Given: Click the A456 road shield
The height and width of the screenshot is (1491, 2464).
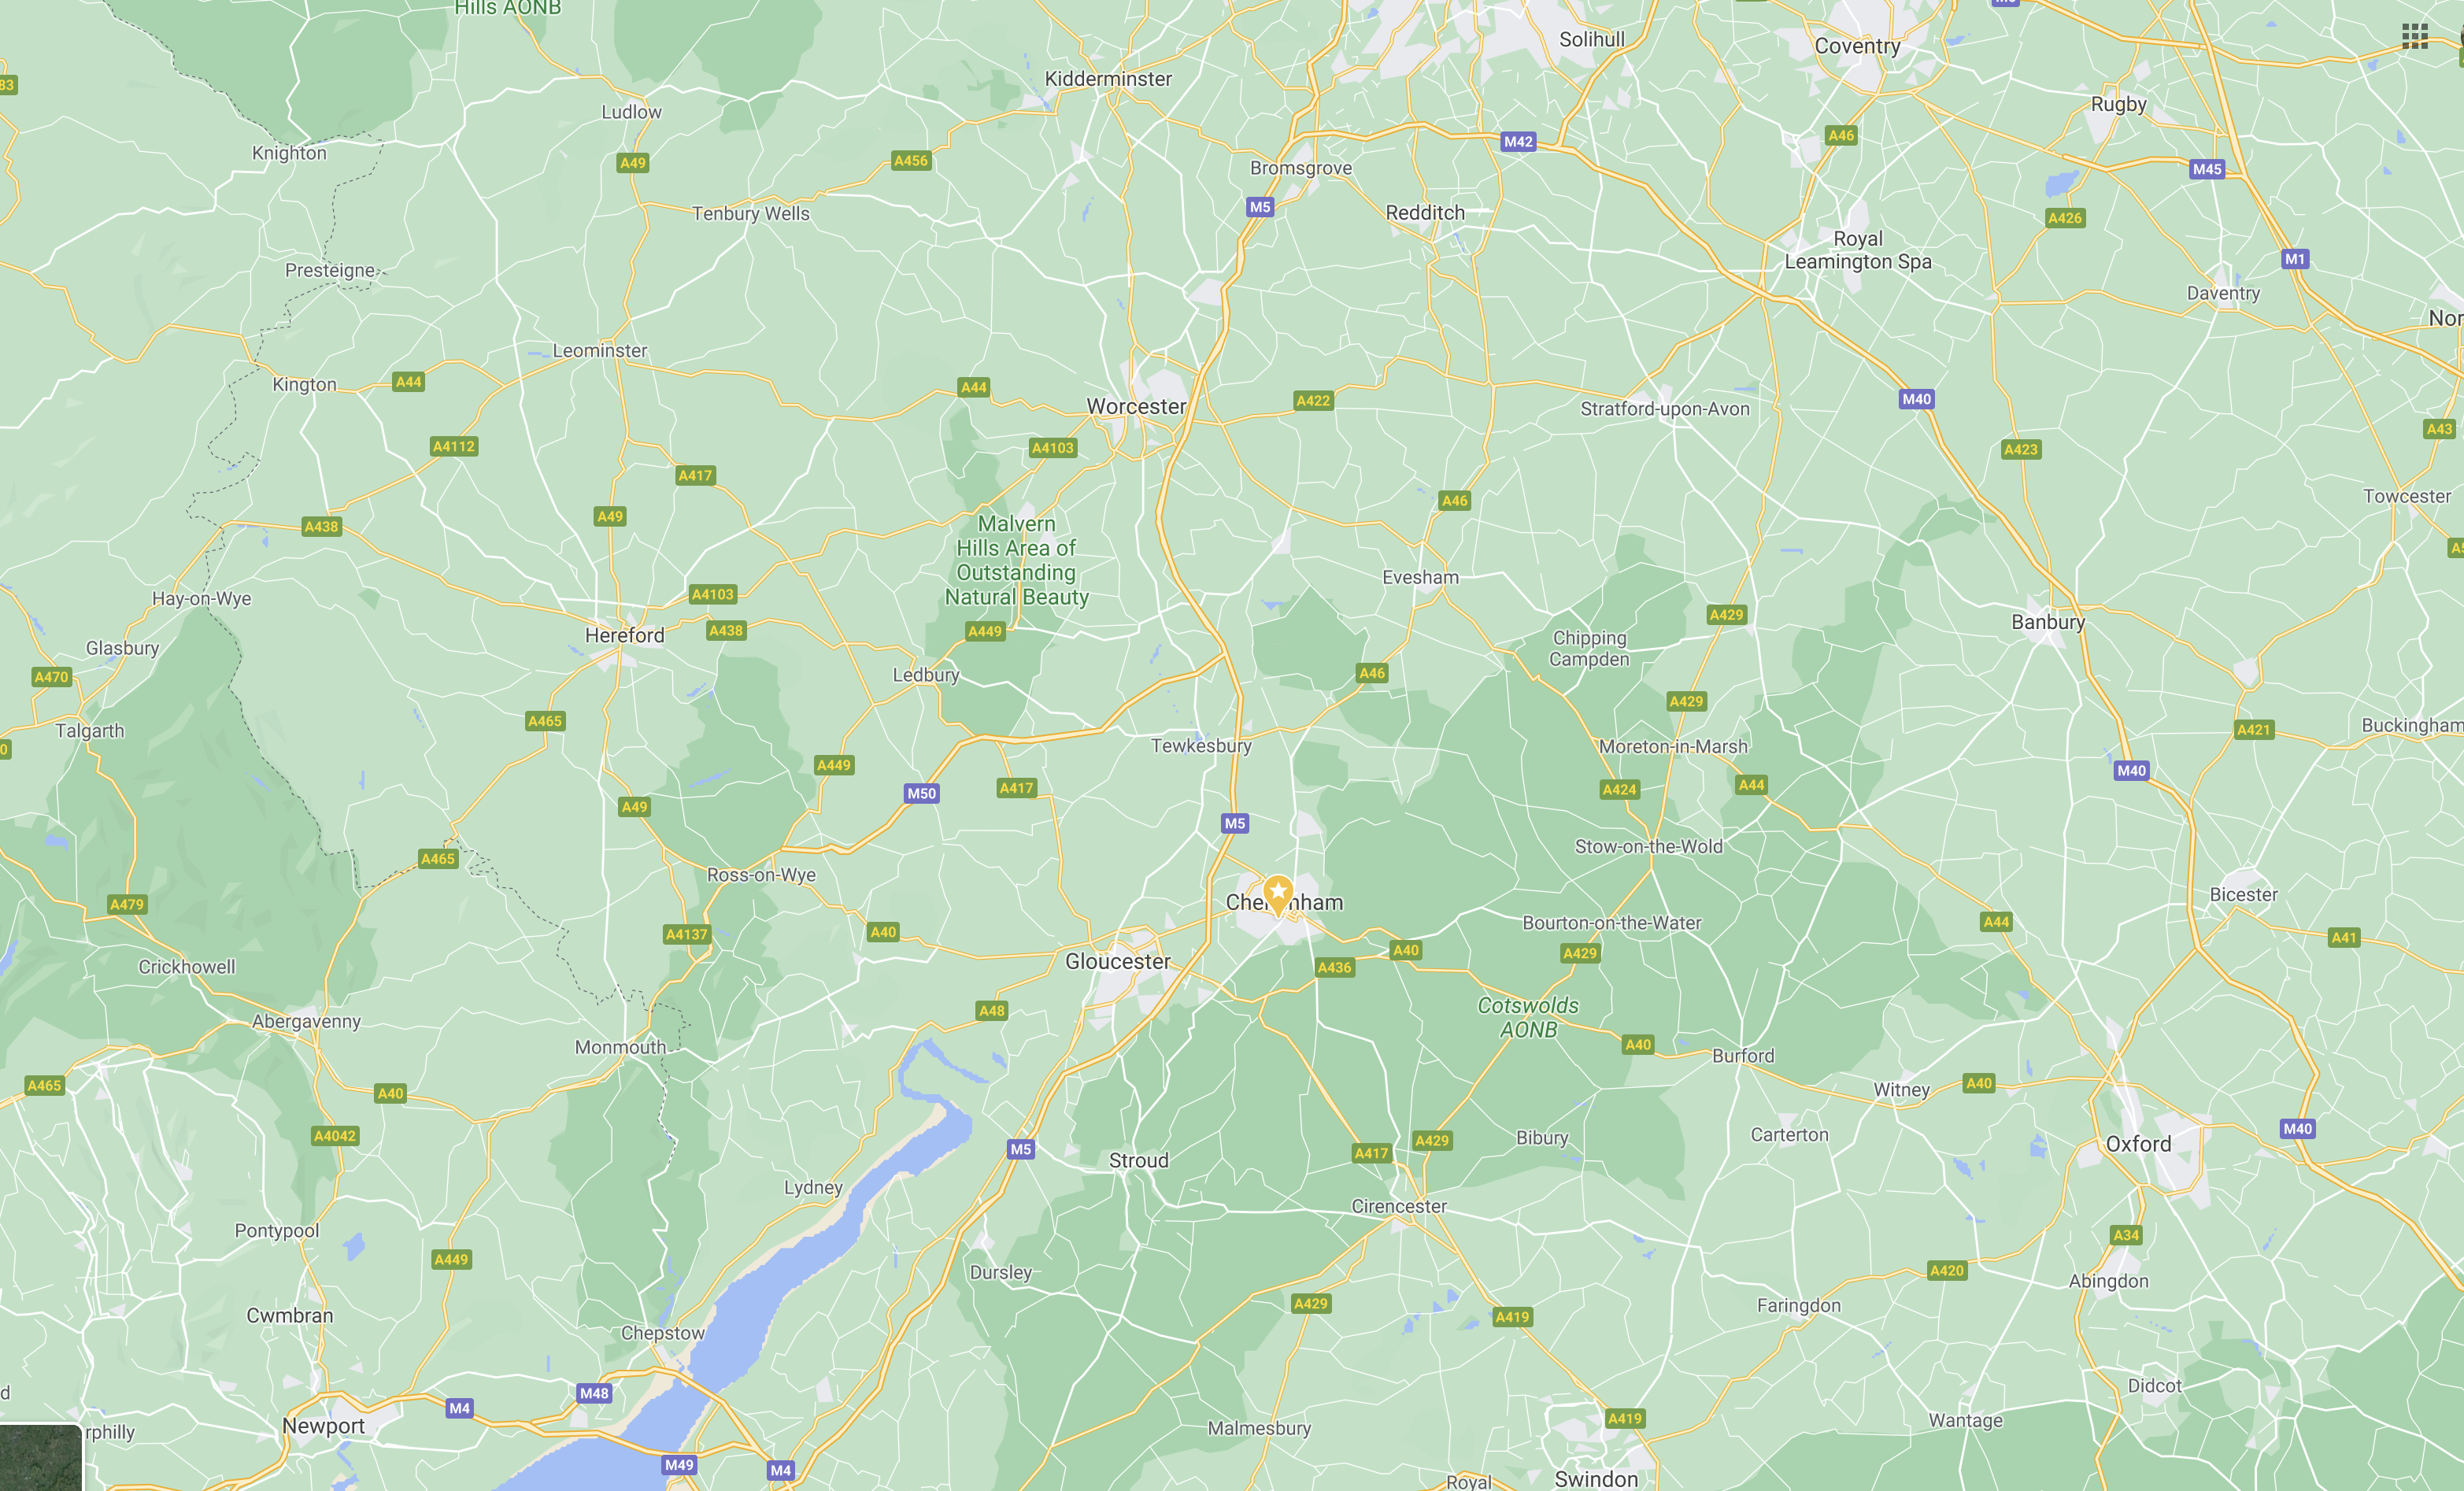Looking at the screenshot, I should pos(911,160).
